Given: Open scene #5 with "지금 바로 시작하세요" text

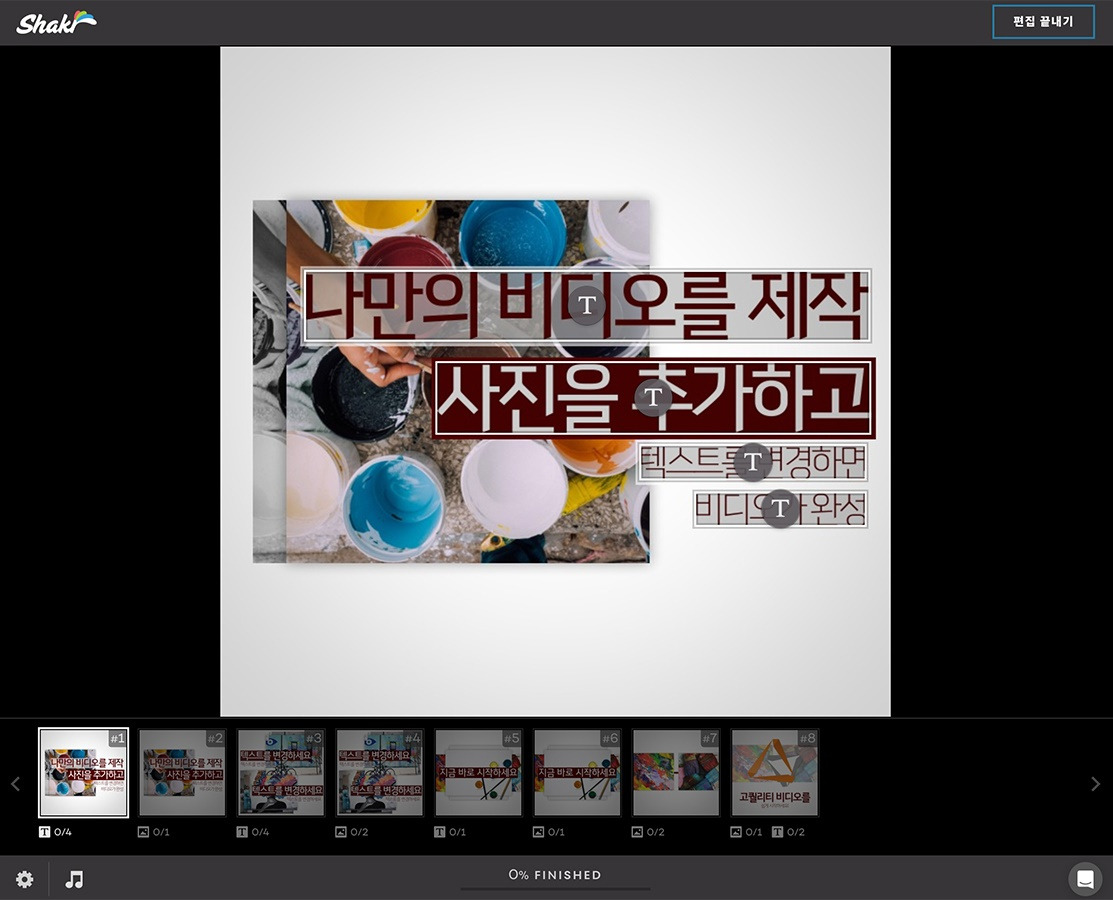Looking at the screenshot, I should (478, 772).
